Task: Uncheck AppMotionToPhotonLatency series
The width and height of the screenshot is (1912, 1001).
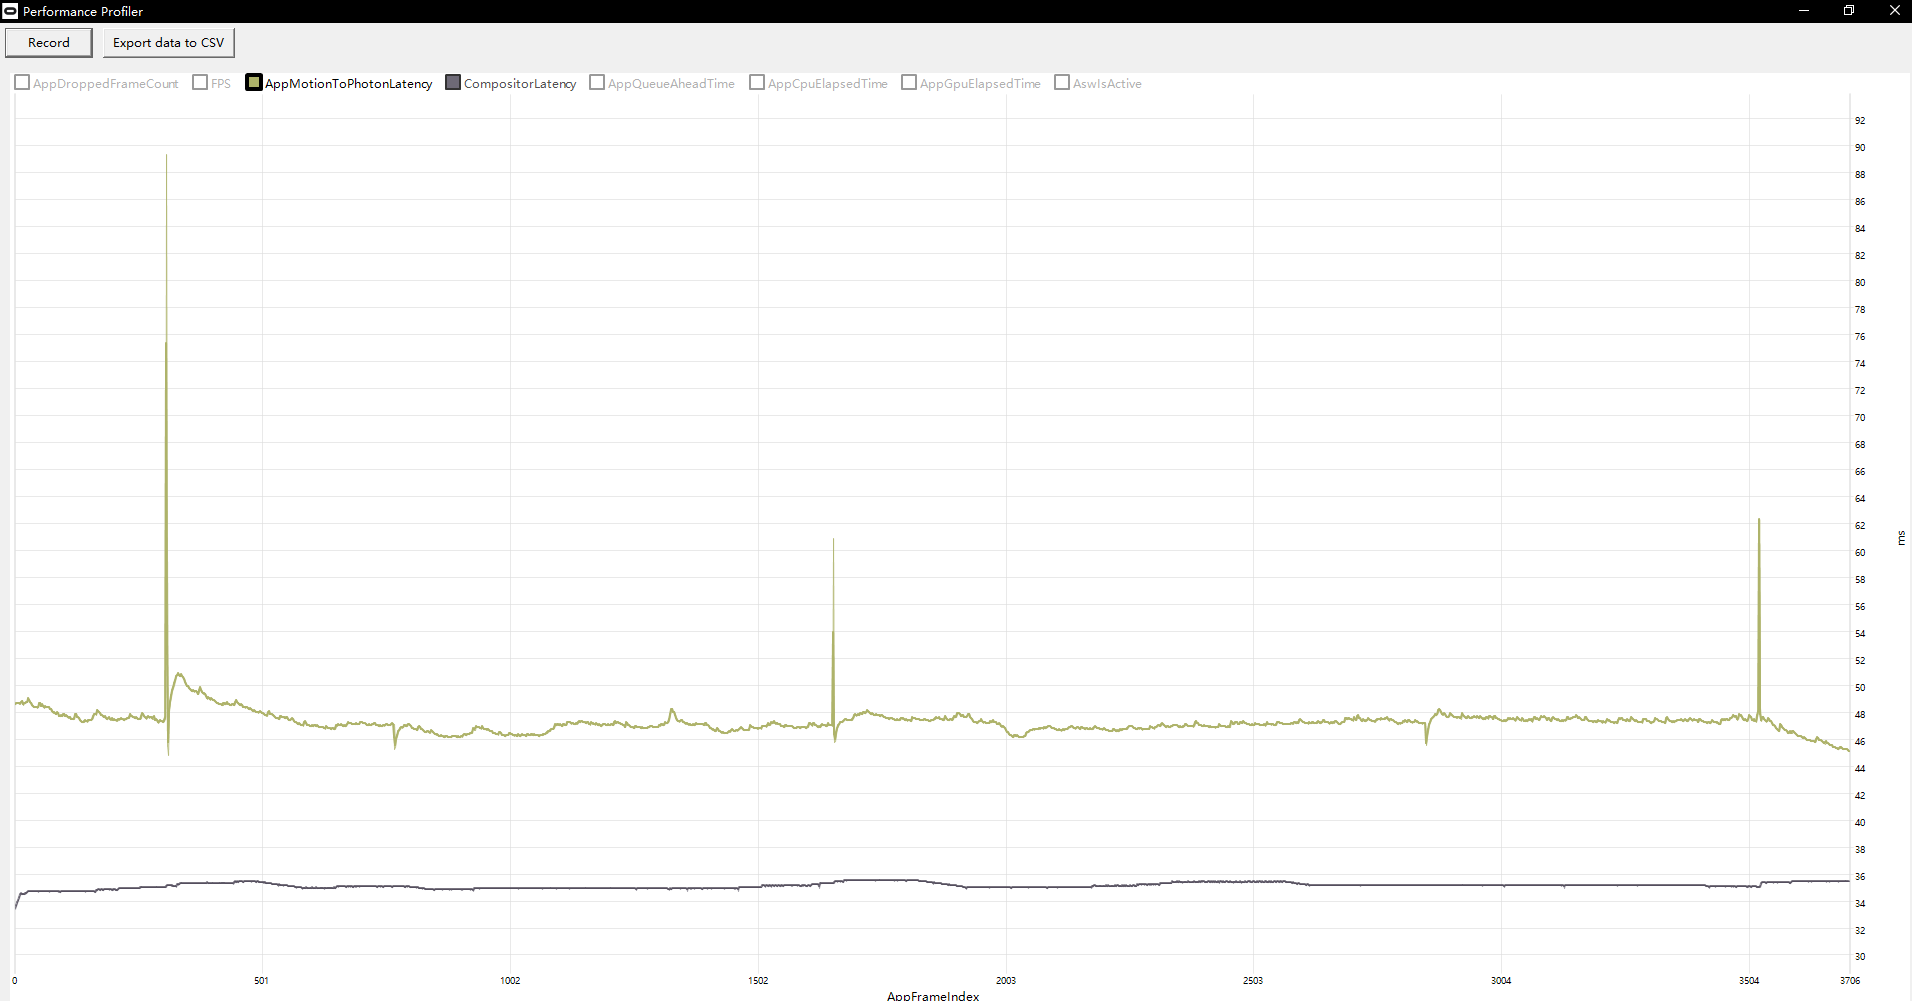Action: (254, 83)
